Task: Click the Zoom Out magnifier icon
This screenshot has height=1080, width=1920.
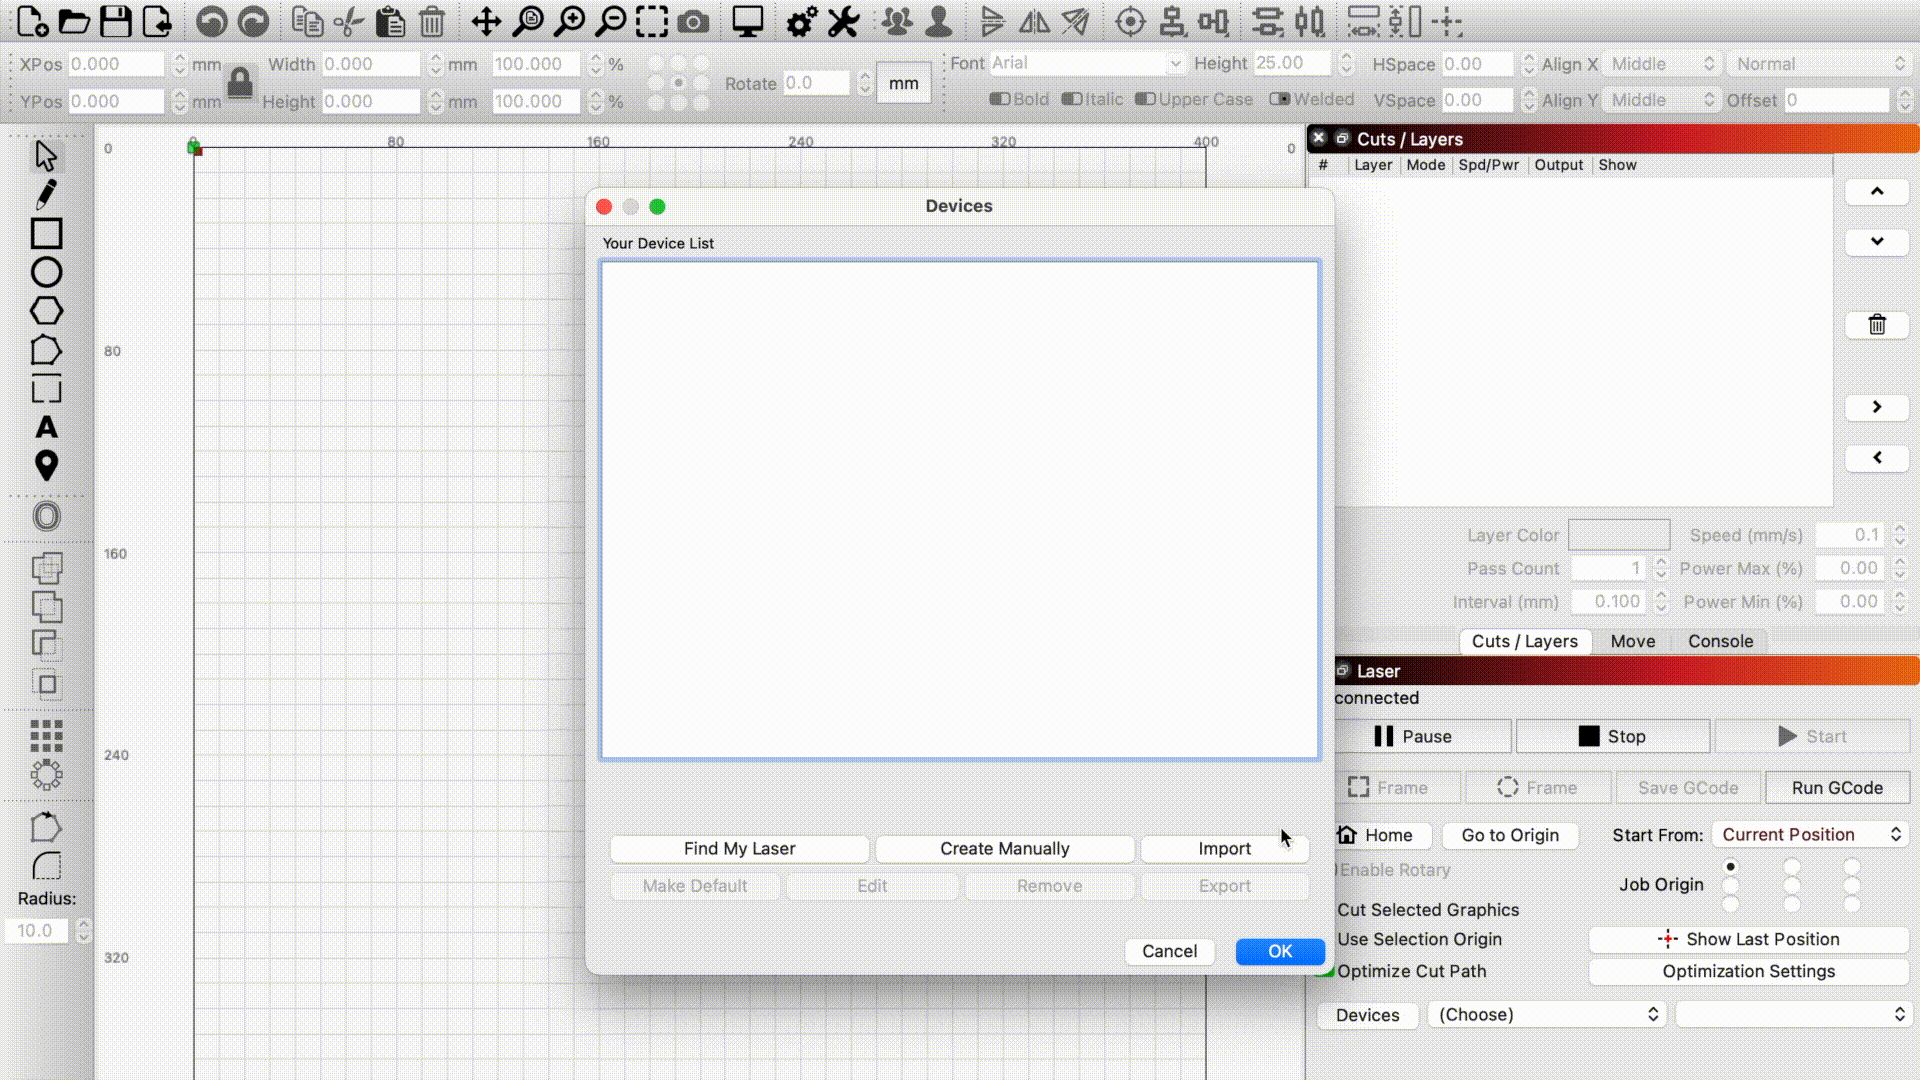Action: (x=610, y=21)
